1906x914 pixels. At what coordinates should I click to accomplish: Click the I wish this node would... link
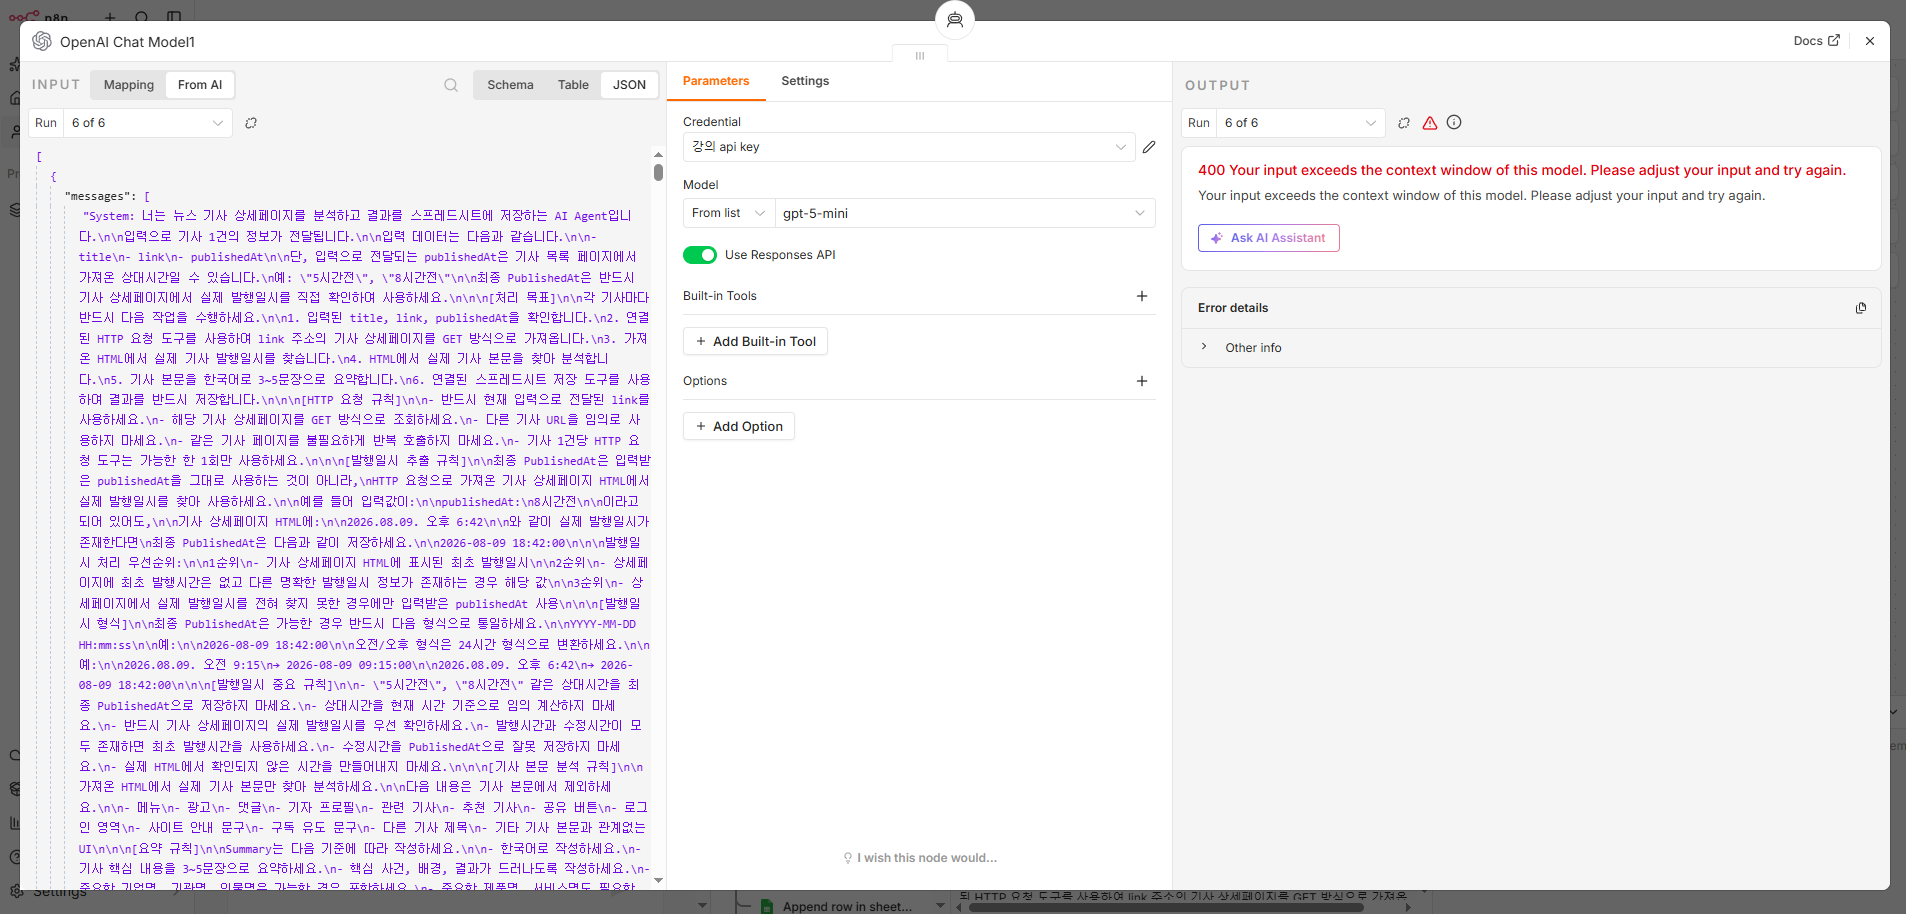coord(920,858)
